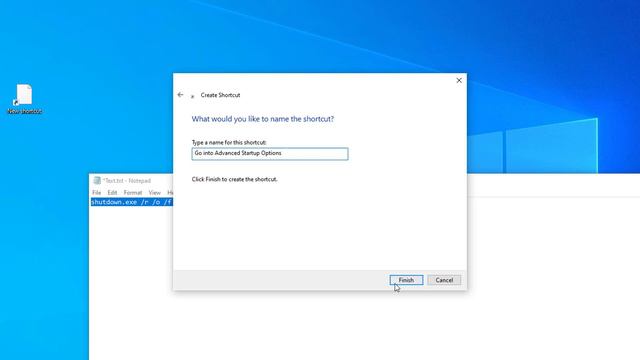The image size is (640, 360).
Task: Close the Create Shortcut dialog
Action: point(459,80)
